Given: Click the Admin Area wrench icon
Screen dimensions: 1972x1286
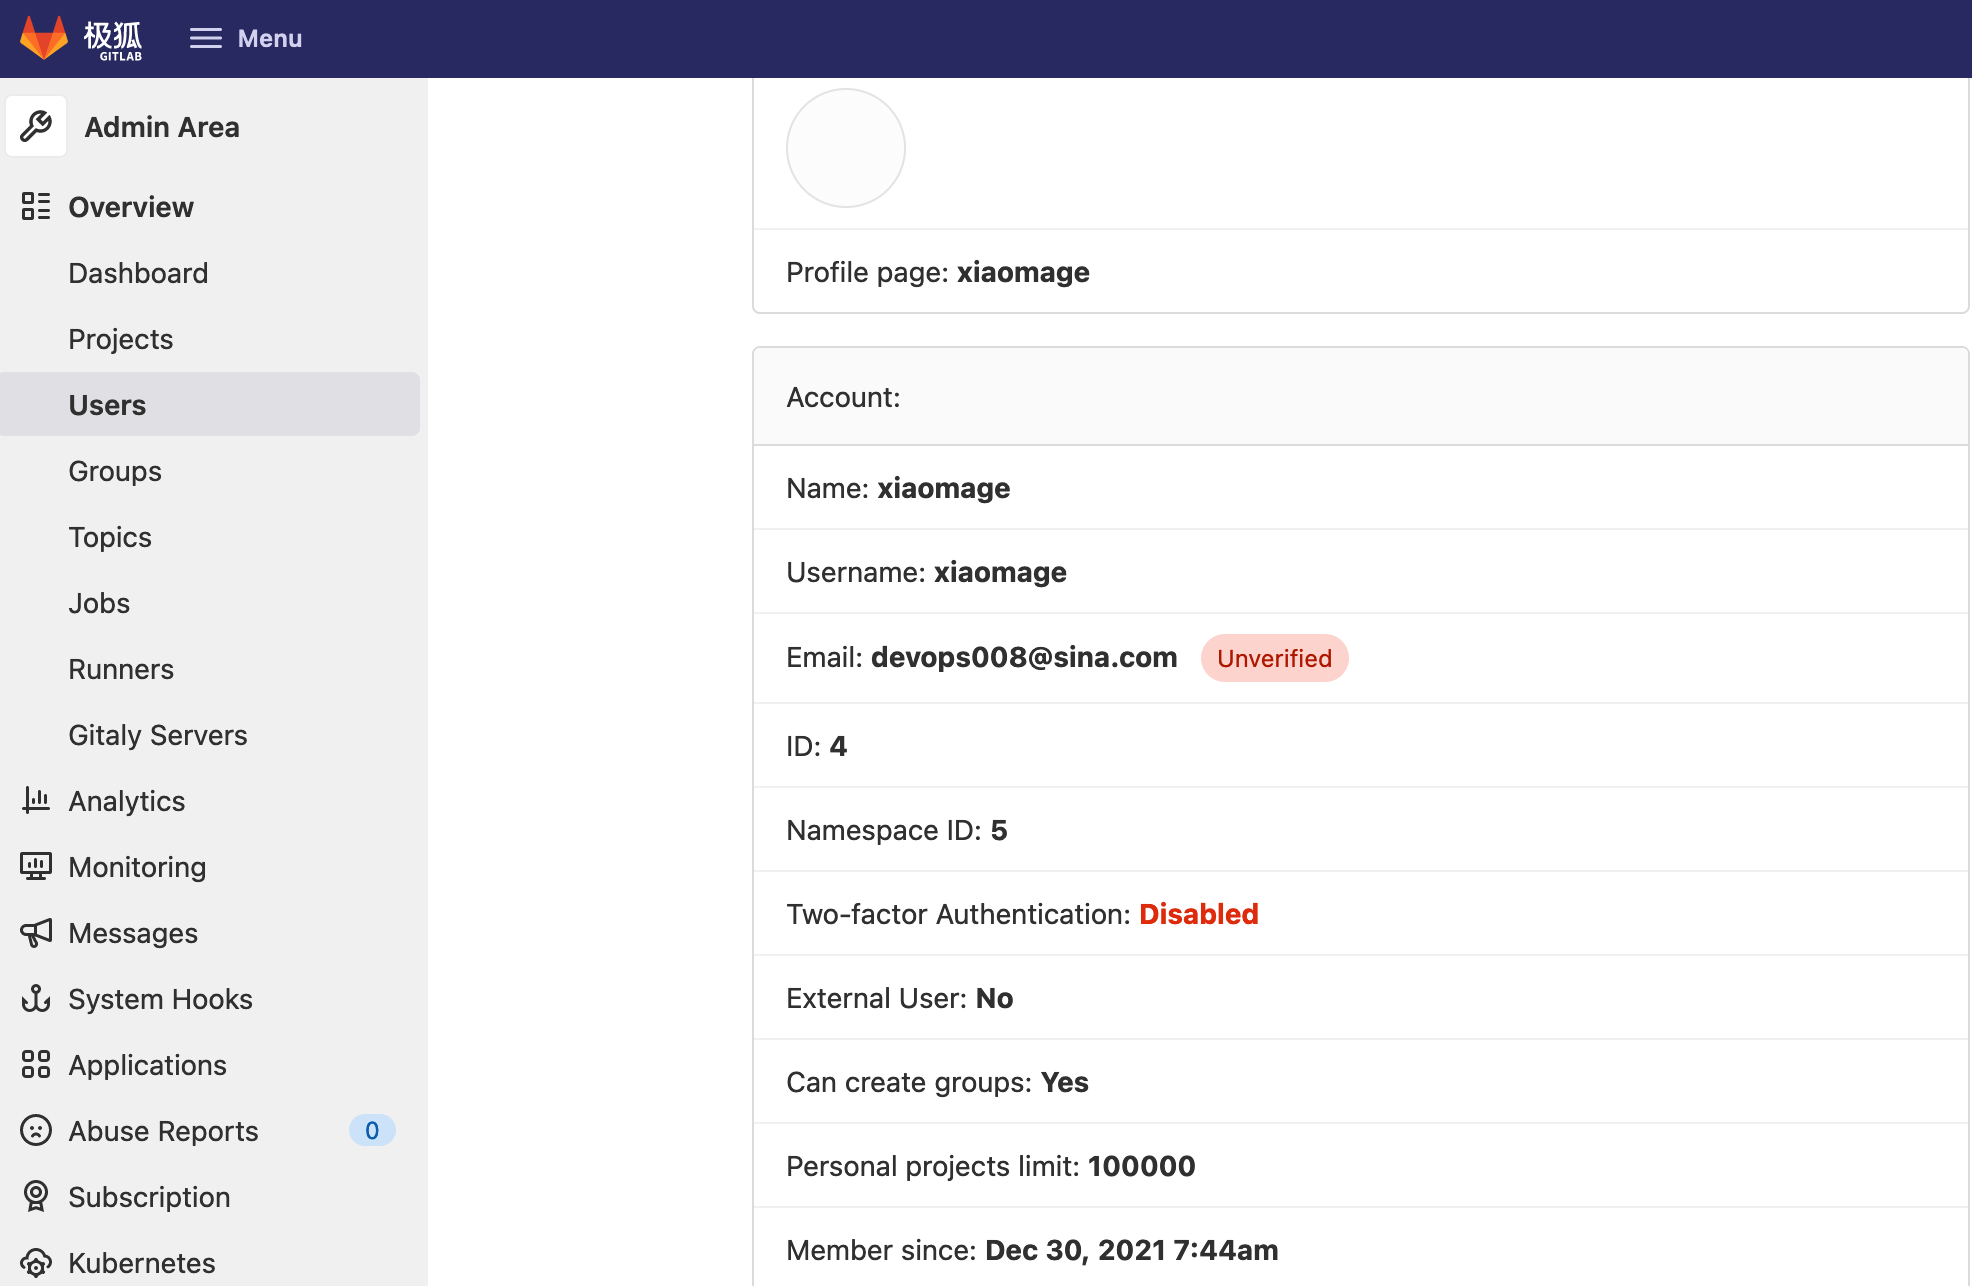Looking at the screenshot, I should pyautogui.click(x=36, y=126).
